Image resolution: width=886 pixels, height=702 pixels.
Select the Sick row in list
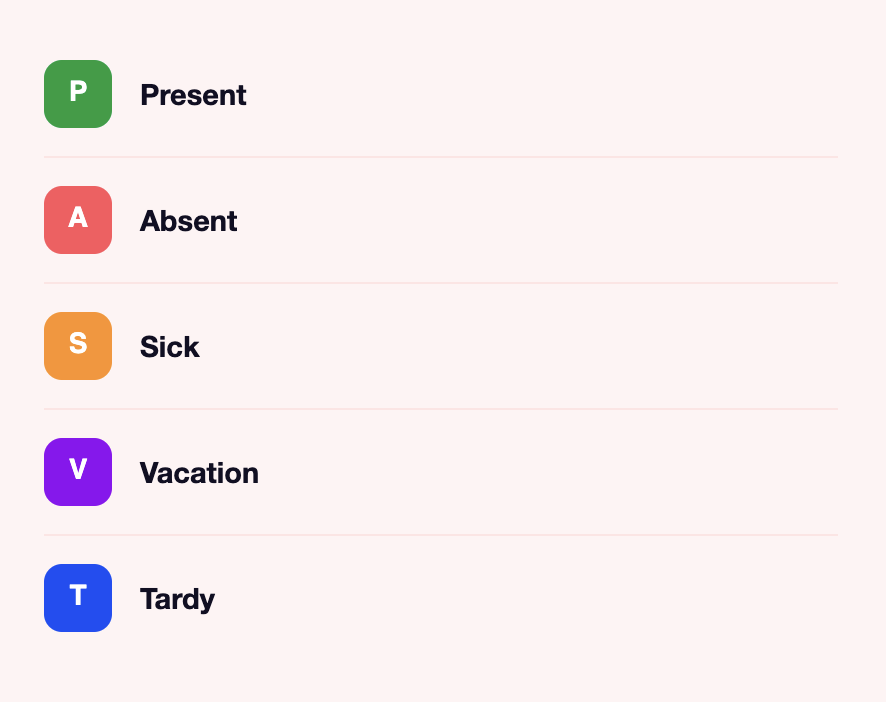(x=441, y=346)
